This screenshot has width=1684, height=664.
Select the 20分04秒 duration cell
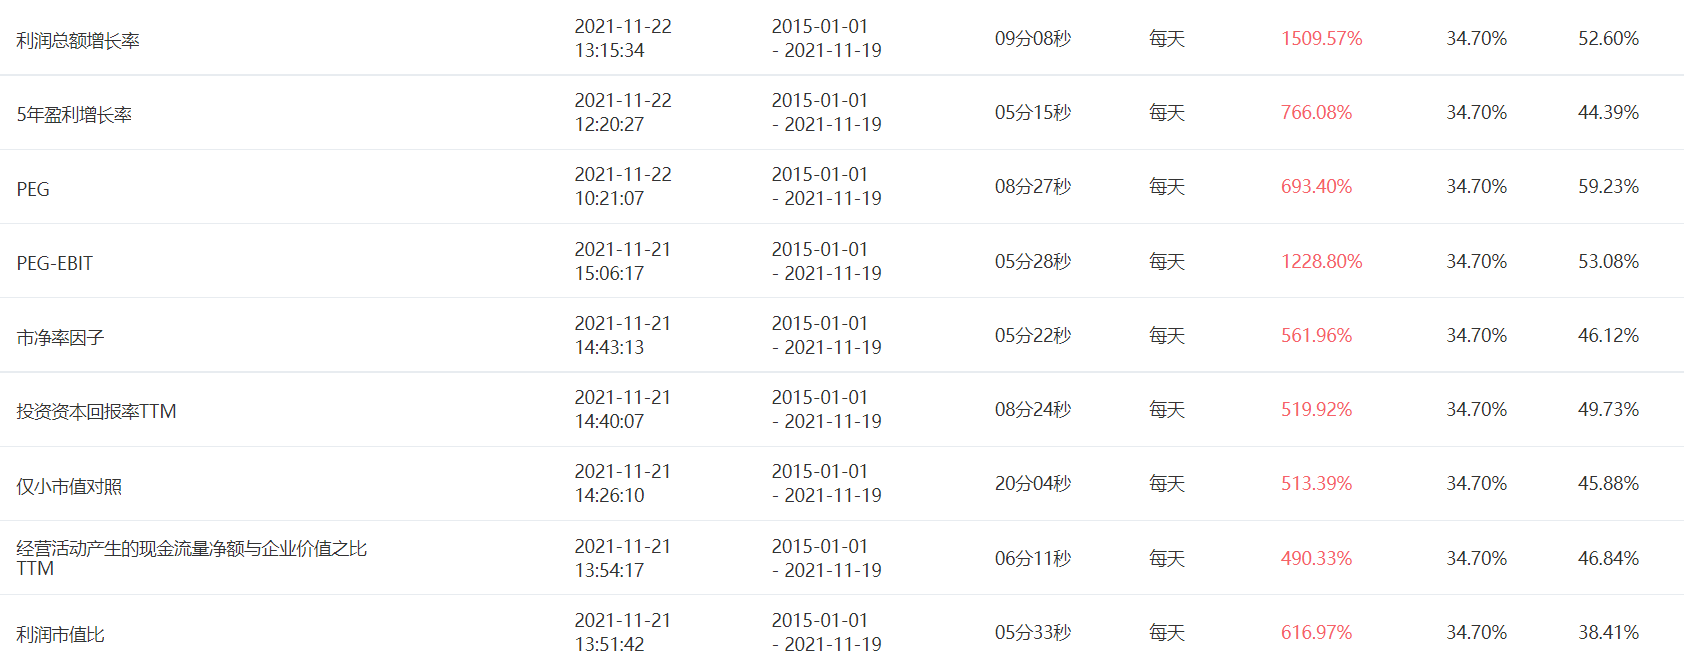click(x=1032, y=484)
